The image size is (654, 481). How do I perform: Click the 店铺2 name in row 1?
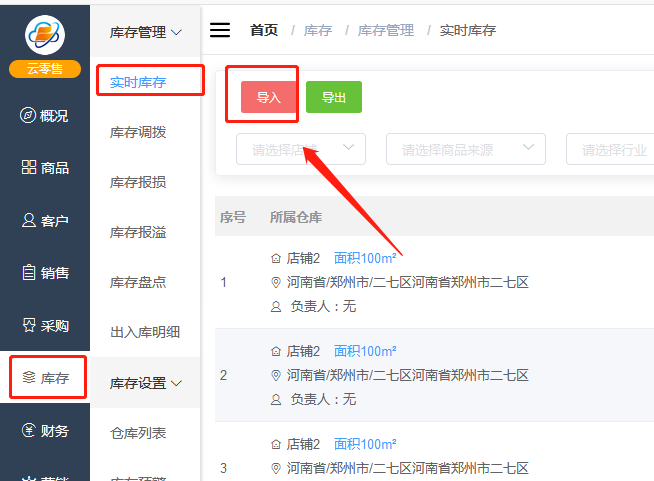click(x=303, y=258)
